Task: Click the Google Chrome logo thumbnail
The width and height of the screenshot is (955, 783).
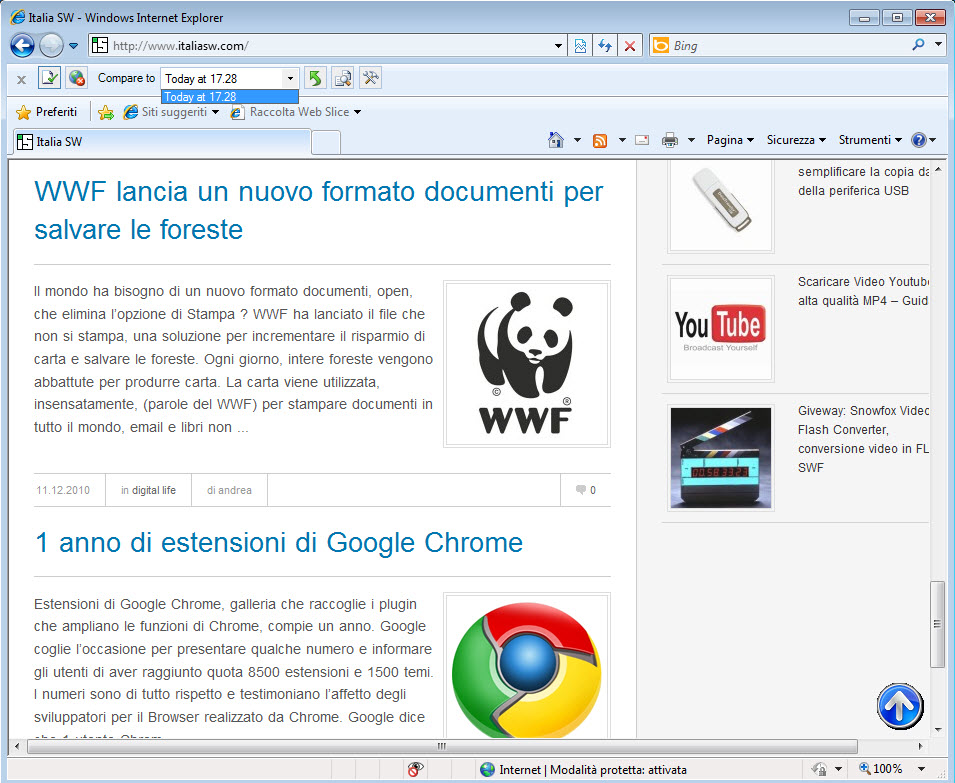Action: coord(527,667)
